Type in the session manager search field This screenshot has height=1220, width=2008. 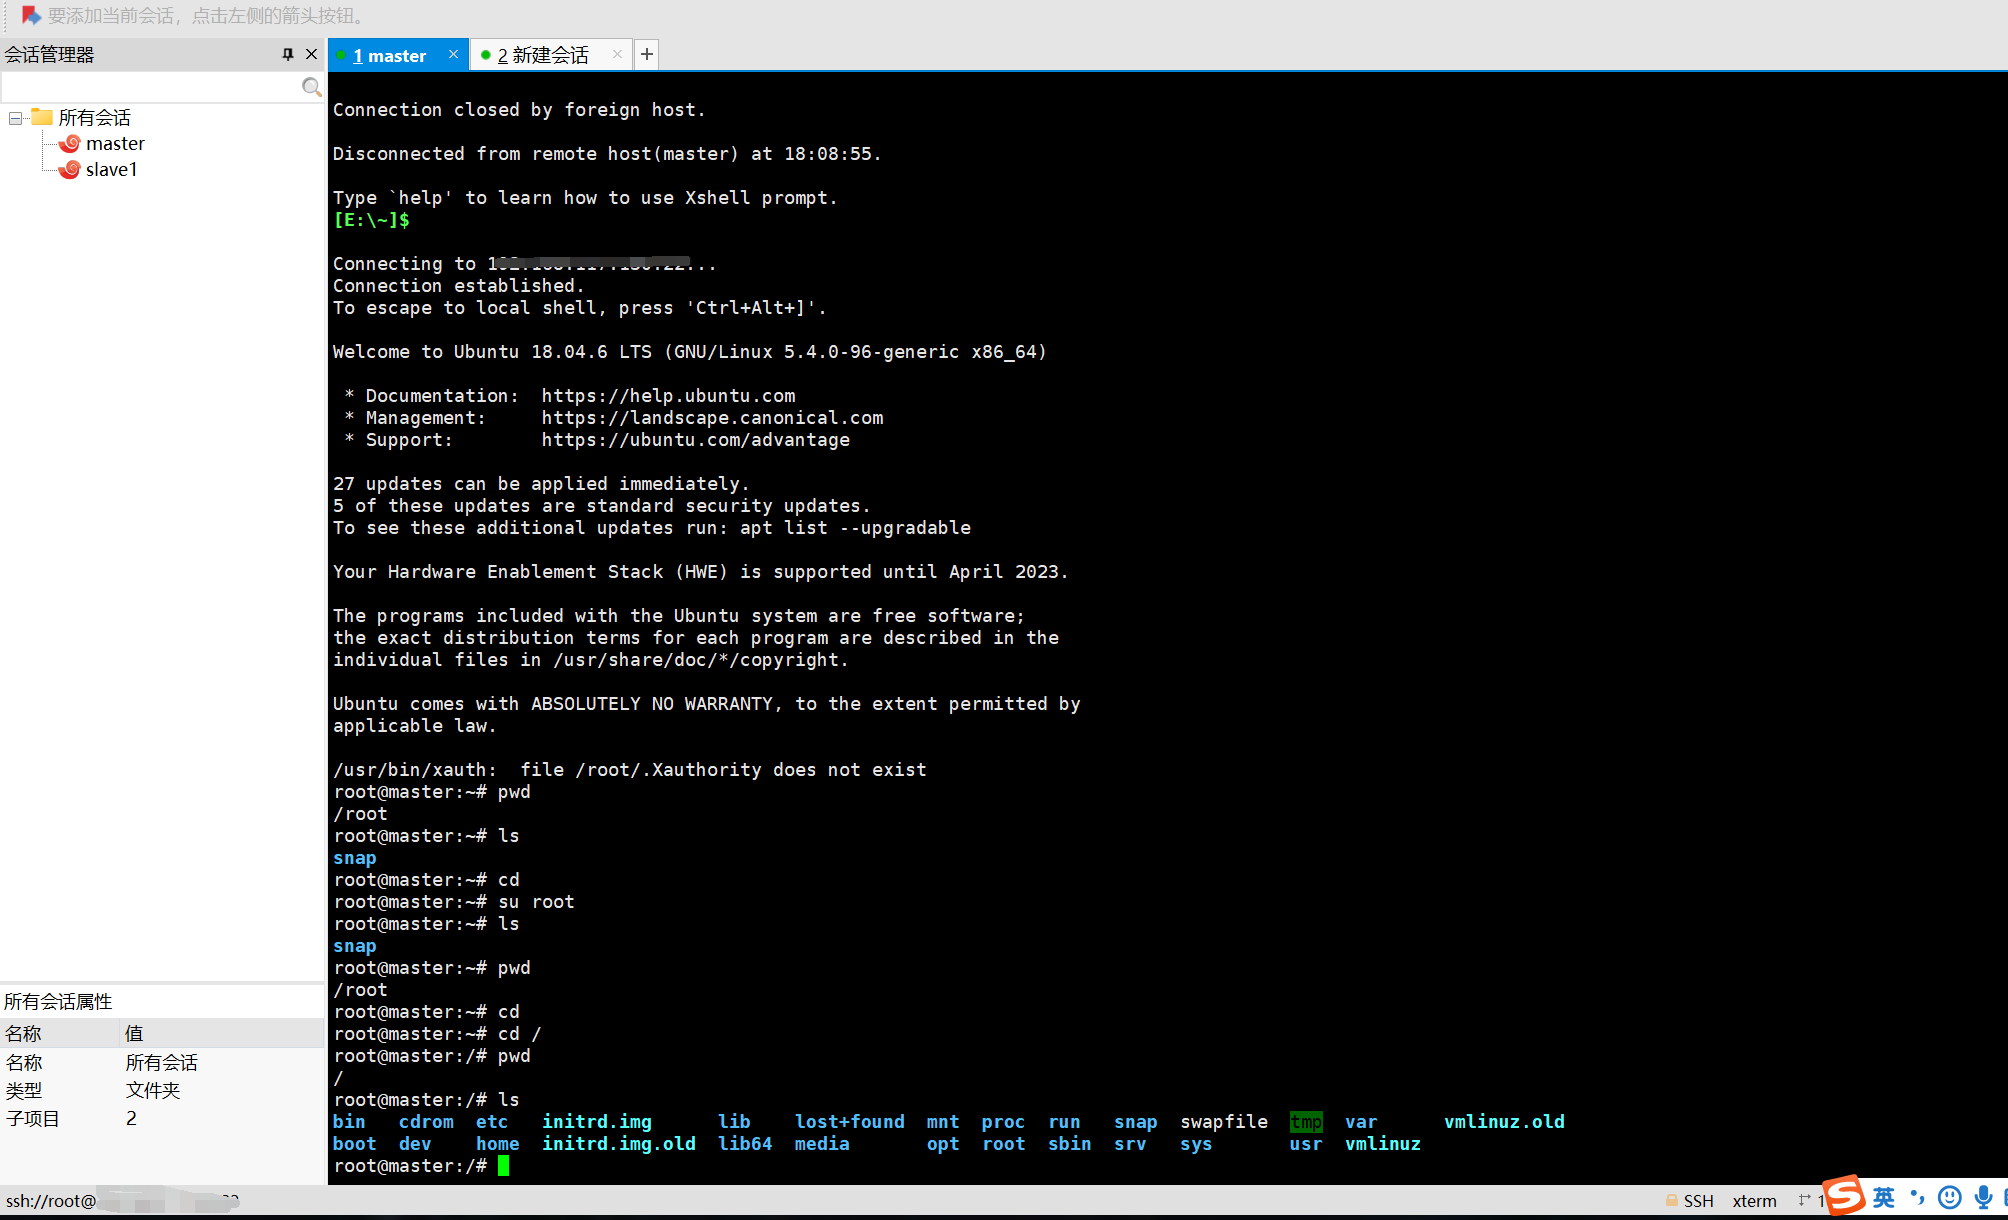(x=150, y=87)
